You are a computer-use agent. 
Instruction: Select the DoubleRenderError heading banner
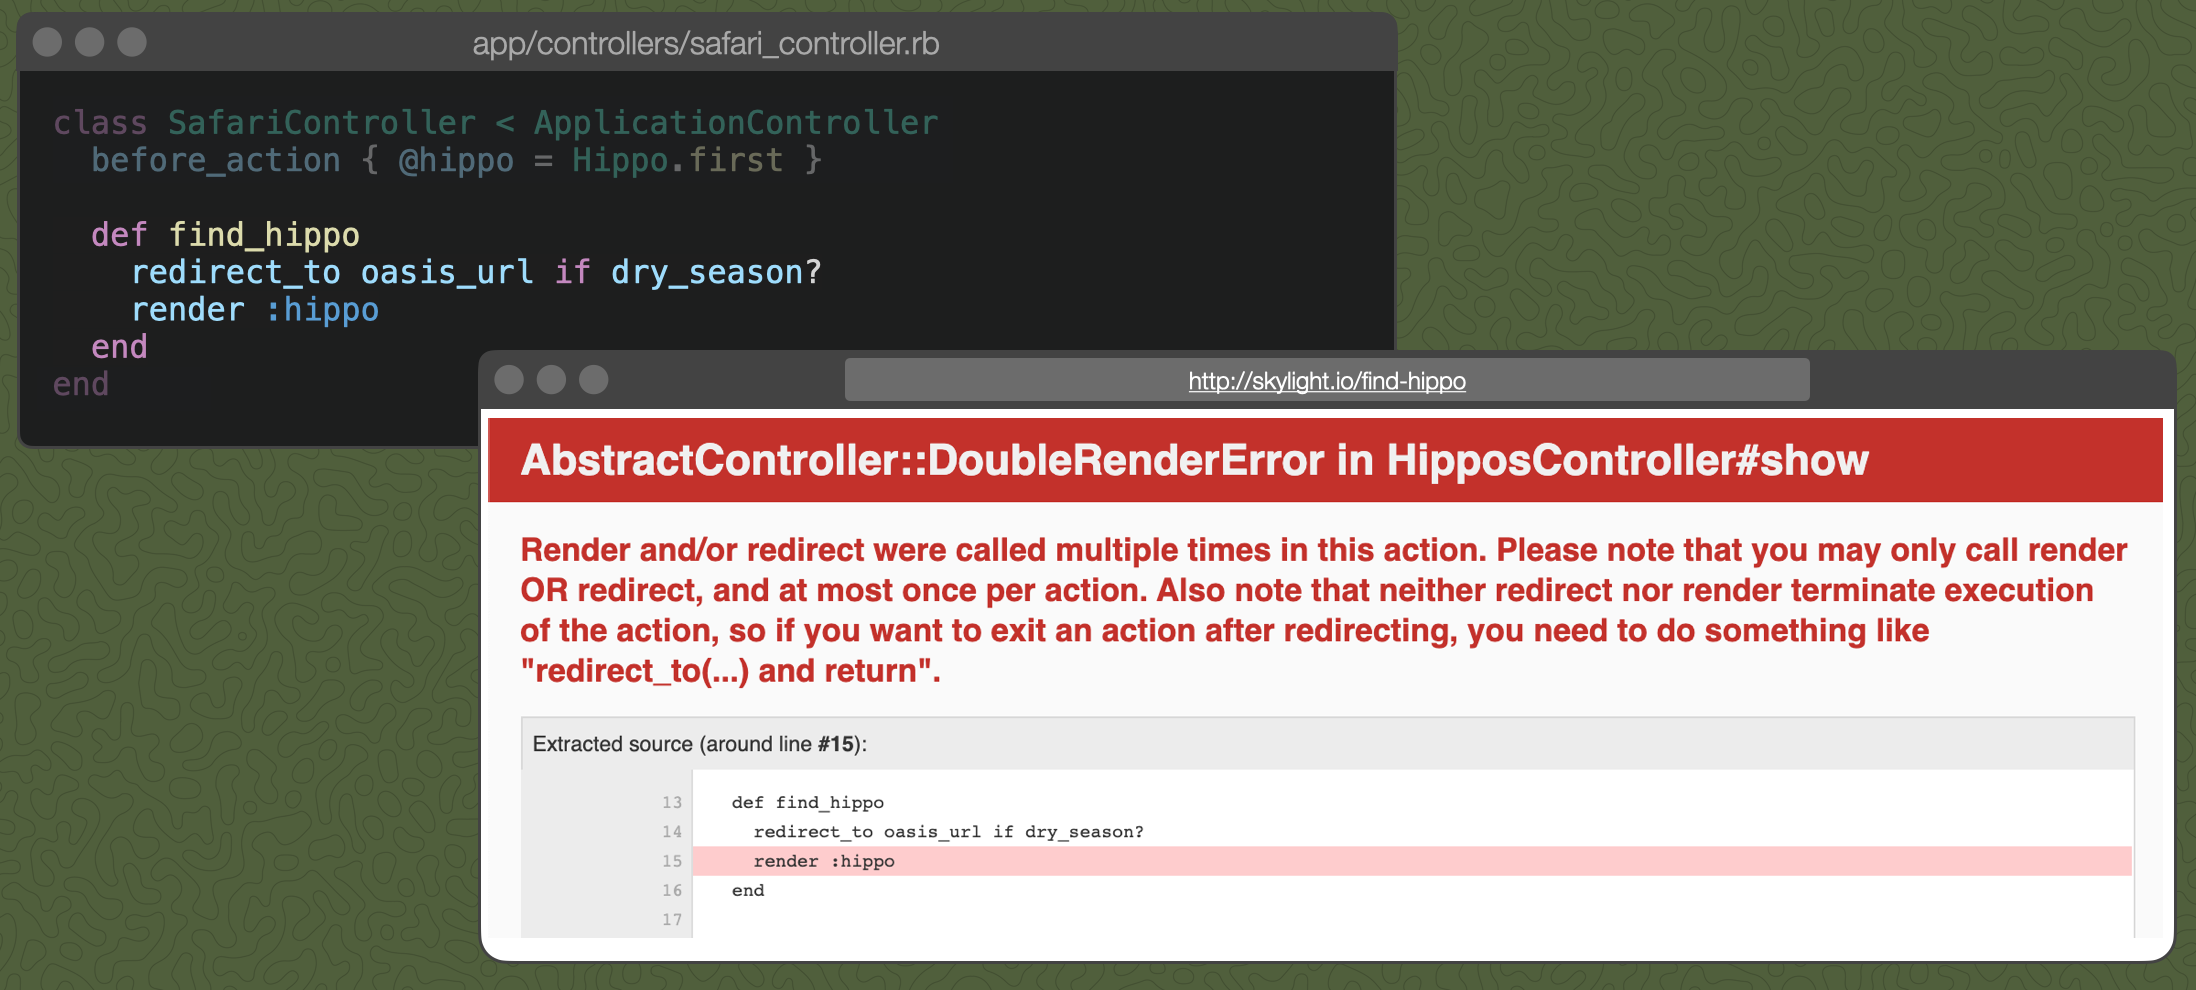click(x=1194, y=461)
